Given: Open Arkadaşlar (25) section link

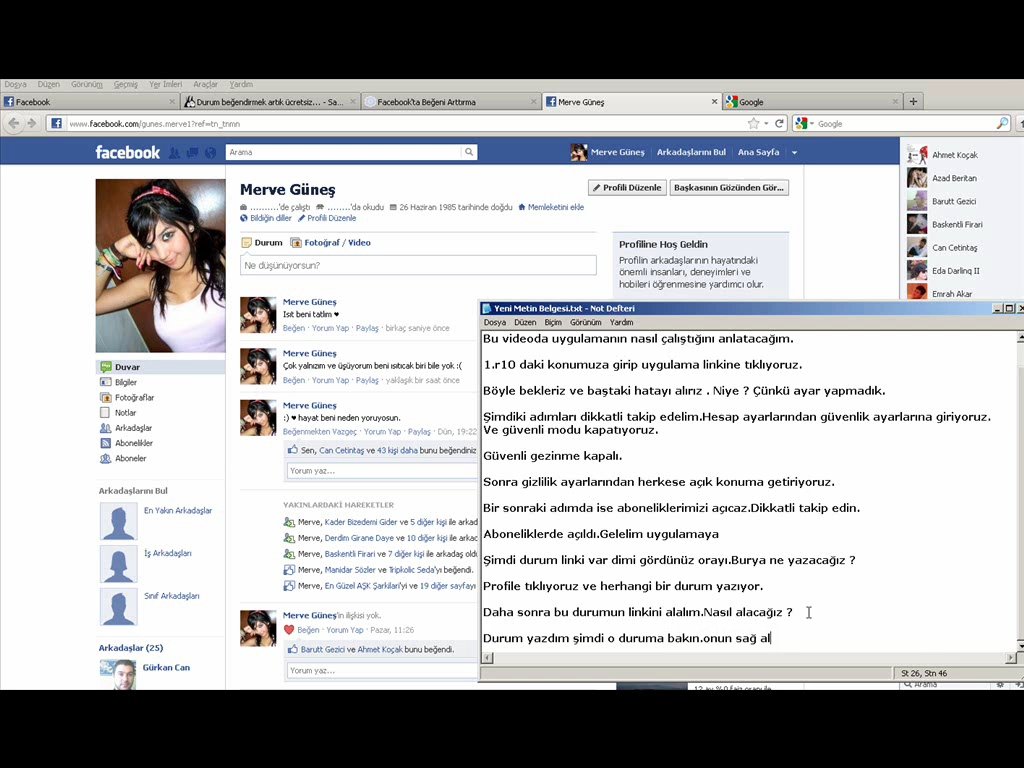Looking at the screenshot, I should coord(131,648).
